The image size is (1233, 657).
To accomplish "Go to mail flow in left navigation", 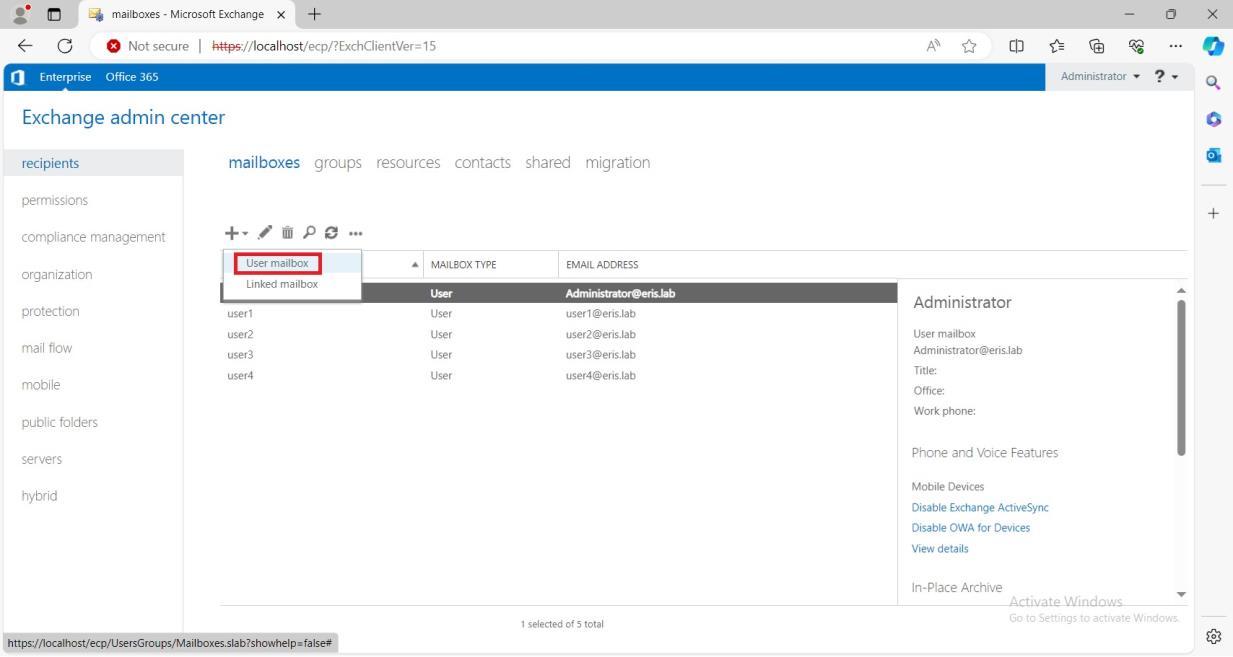I will 47,348.
